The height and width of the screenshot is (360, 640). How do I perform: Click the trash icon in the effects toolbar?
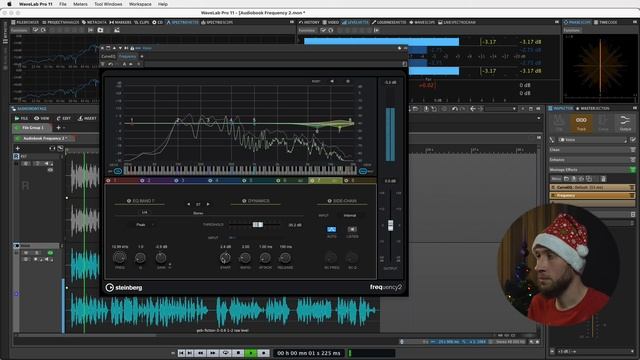[x=603, y=179]
